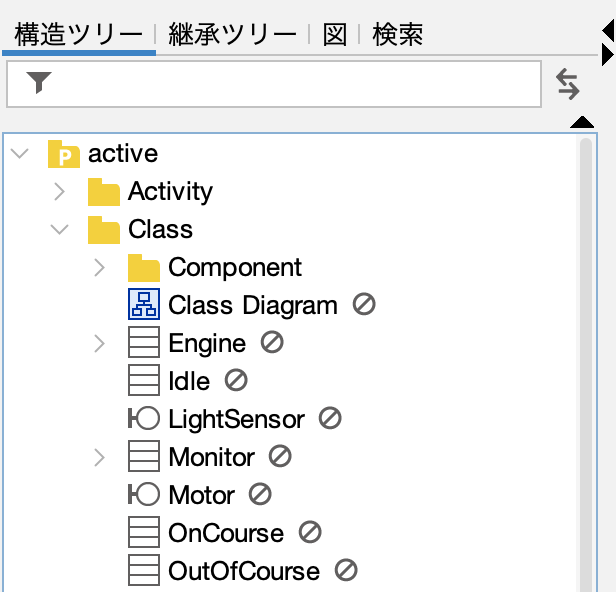Open the 図 tab
The height and width of the screenshot is (592, 616).
pos(335,35)
